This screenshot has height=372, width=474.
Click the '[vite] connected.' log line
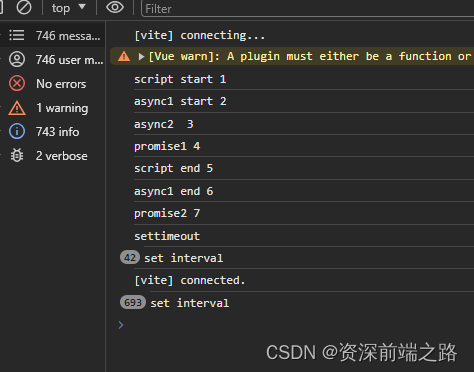189,280
